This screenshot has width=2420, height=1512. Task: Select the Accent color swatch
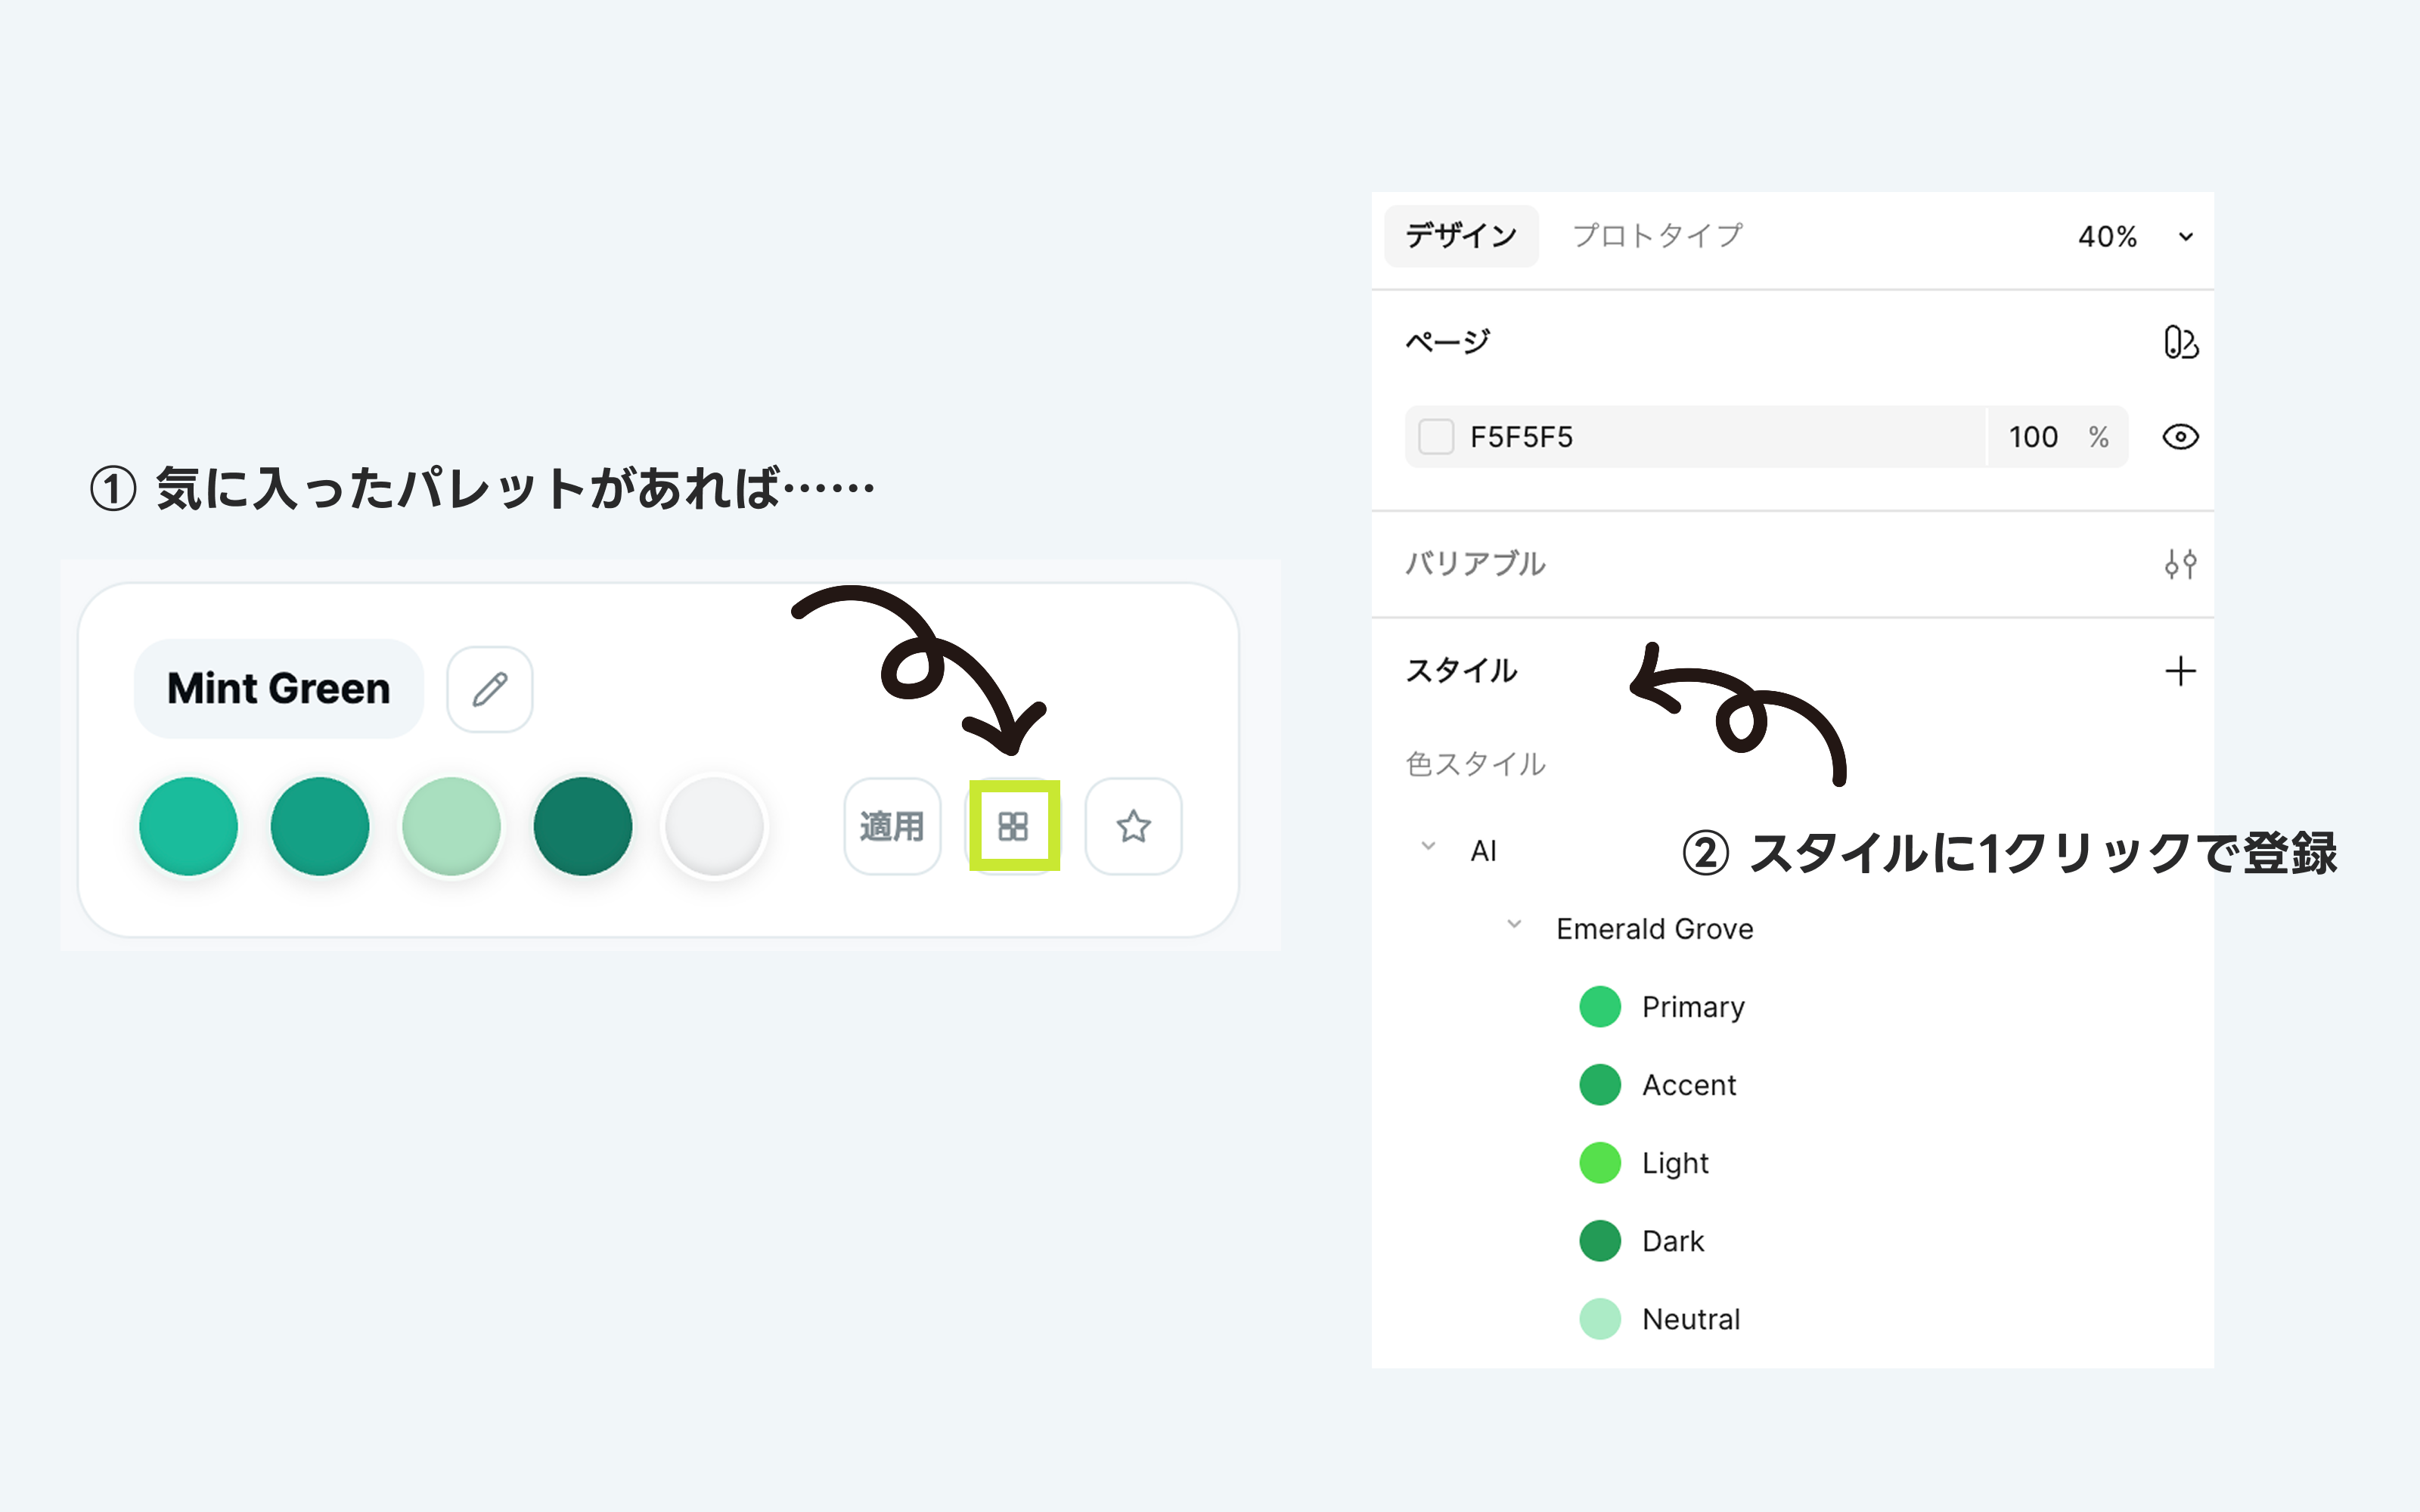coord(1600,1084)
